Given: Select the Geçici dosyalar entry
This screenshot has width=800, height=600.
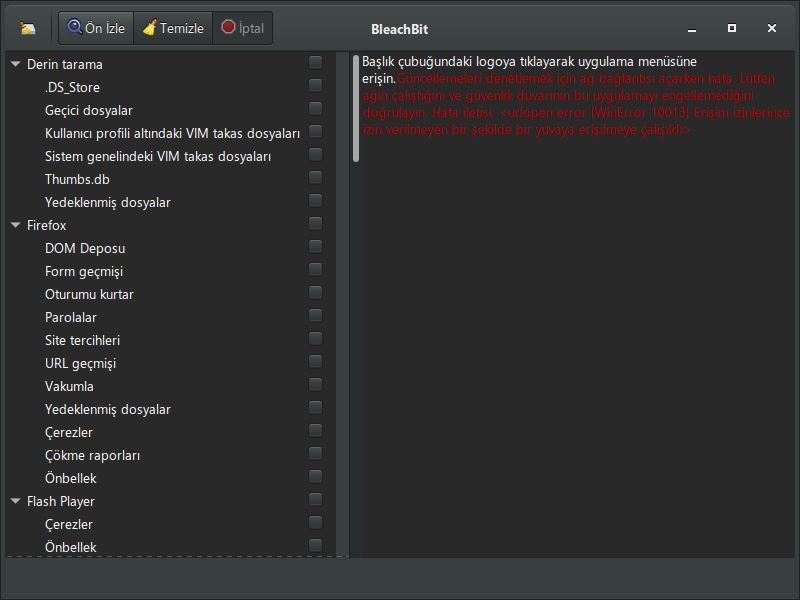Looking at the screenshot, I should pos(89,110).
